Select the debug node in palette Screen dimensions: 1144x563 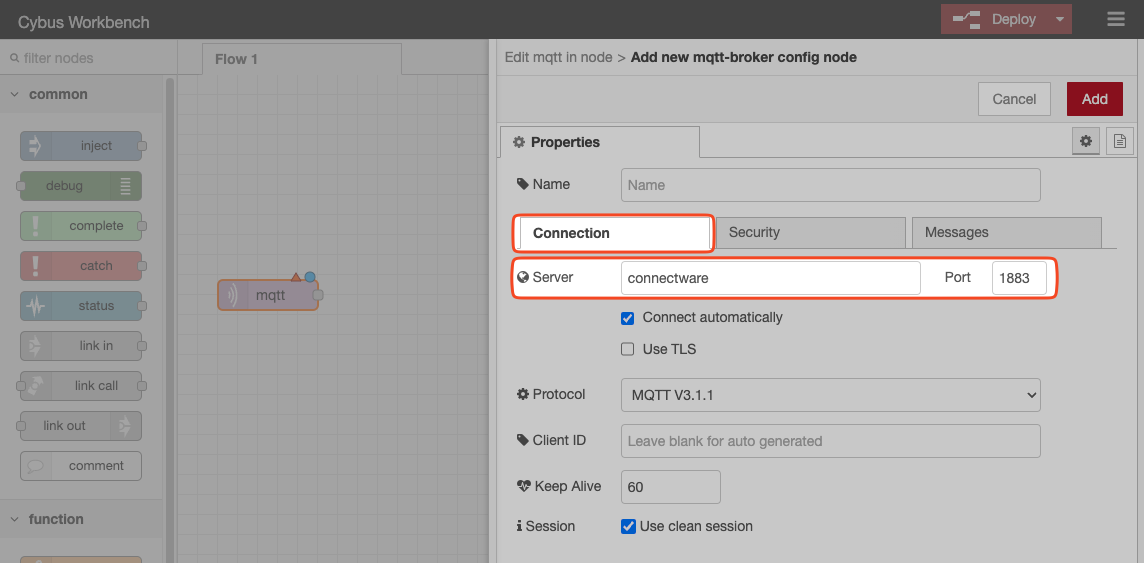pyautogui.click(x=81, y=186)
